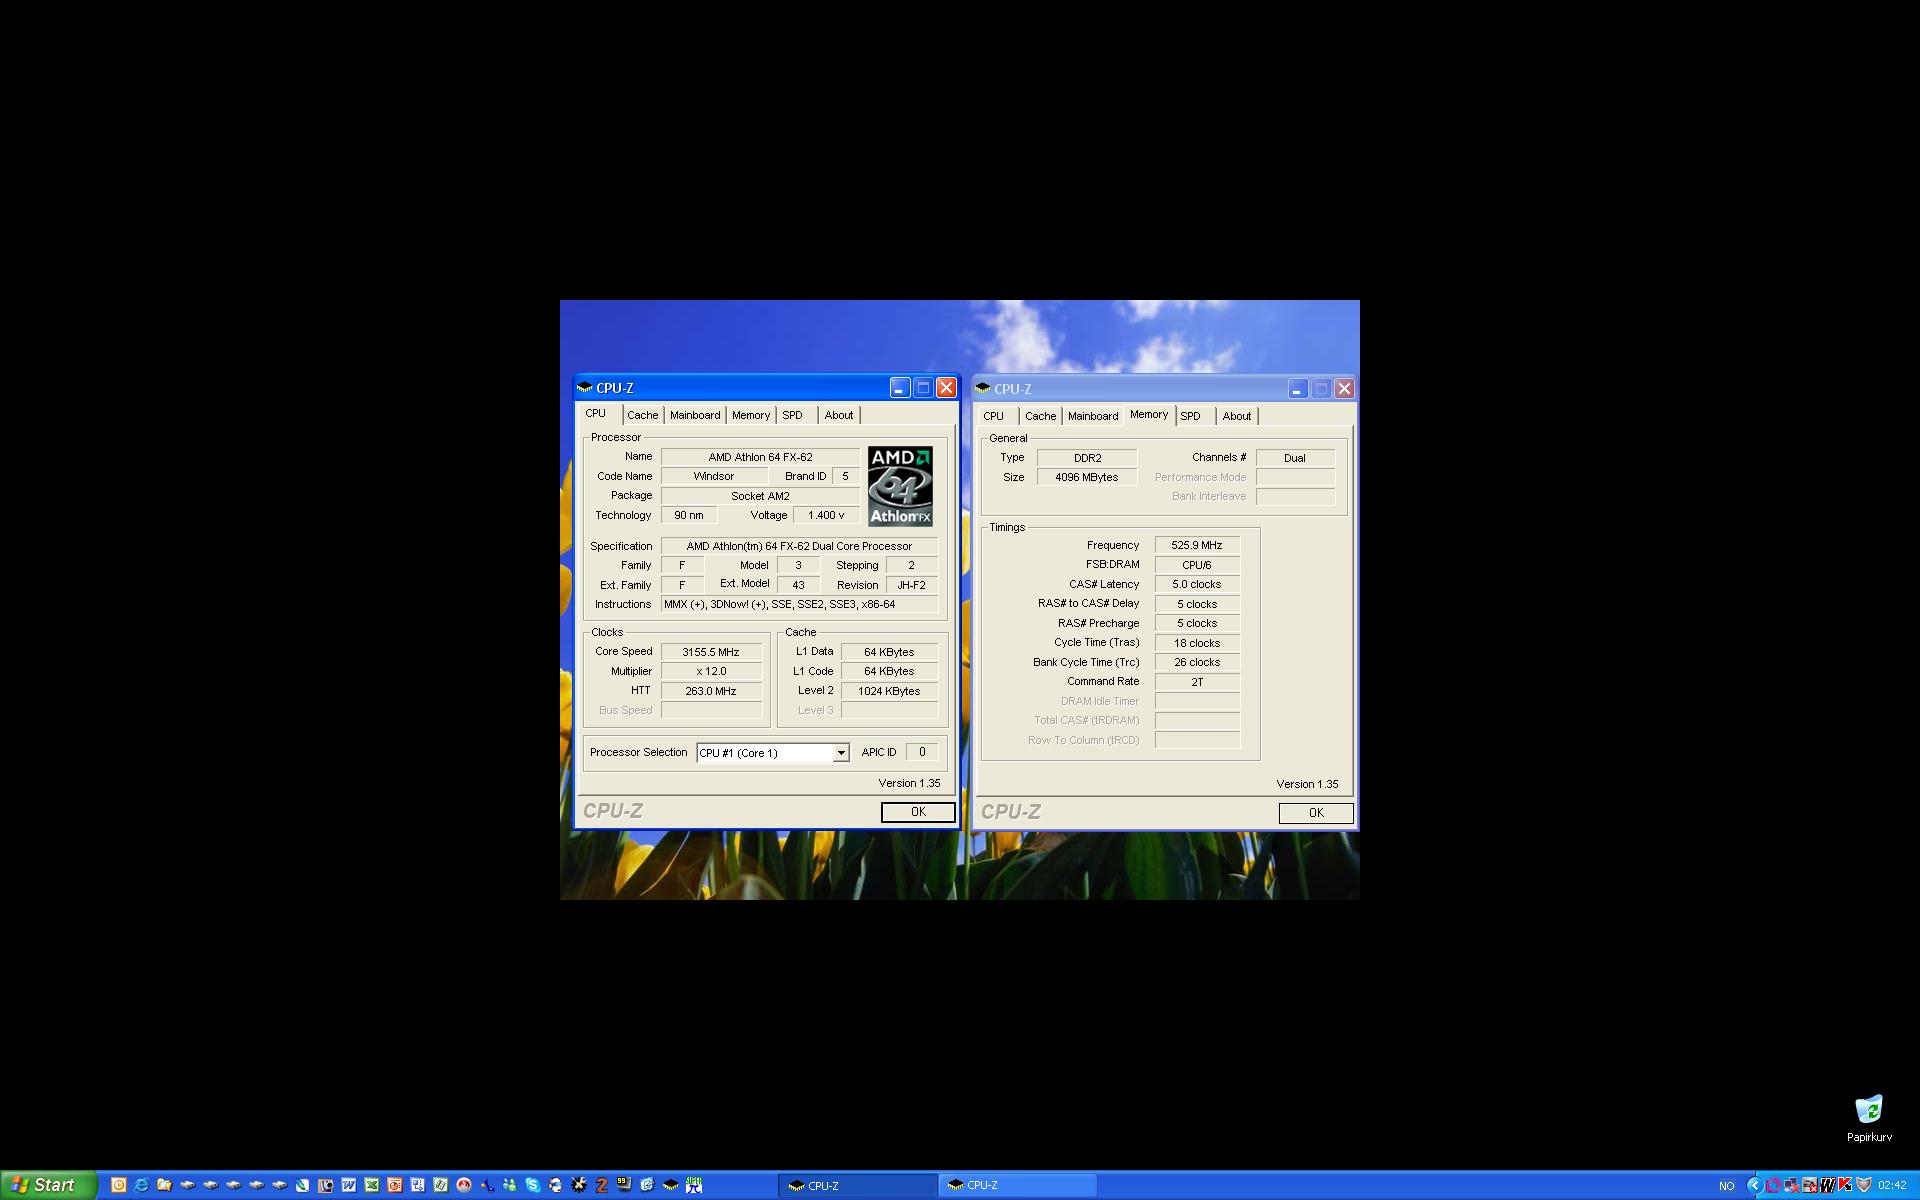
Task: Click the NO language indicator
Action: point(1727,1186)
